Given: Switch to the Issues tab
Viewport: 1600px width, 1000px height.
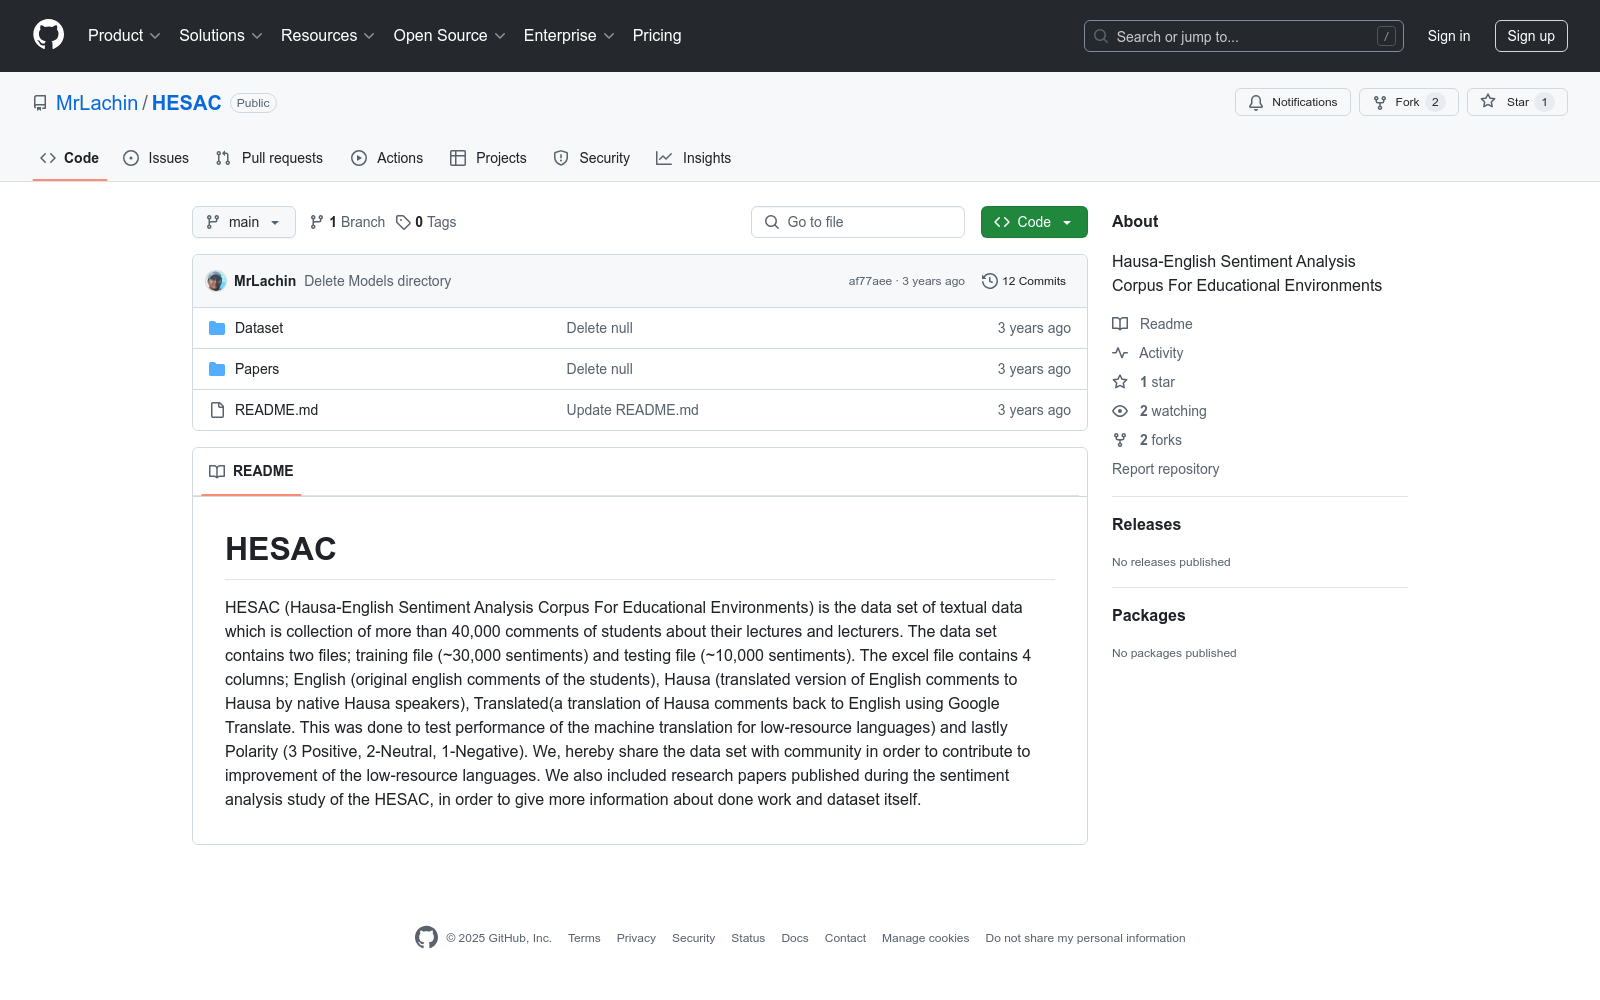Looking at the screenshot, I should coord(156,158).
